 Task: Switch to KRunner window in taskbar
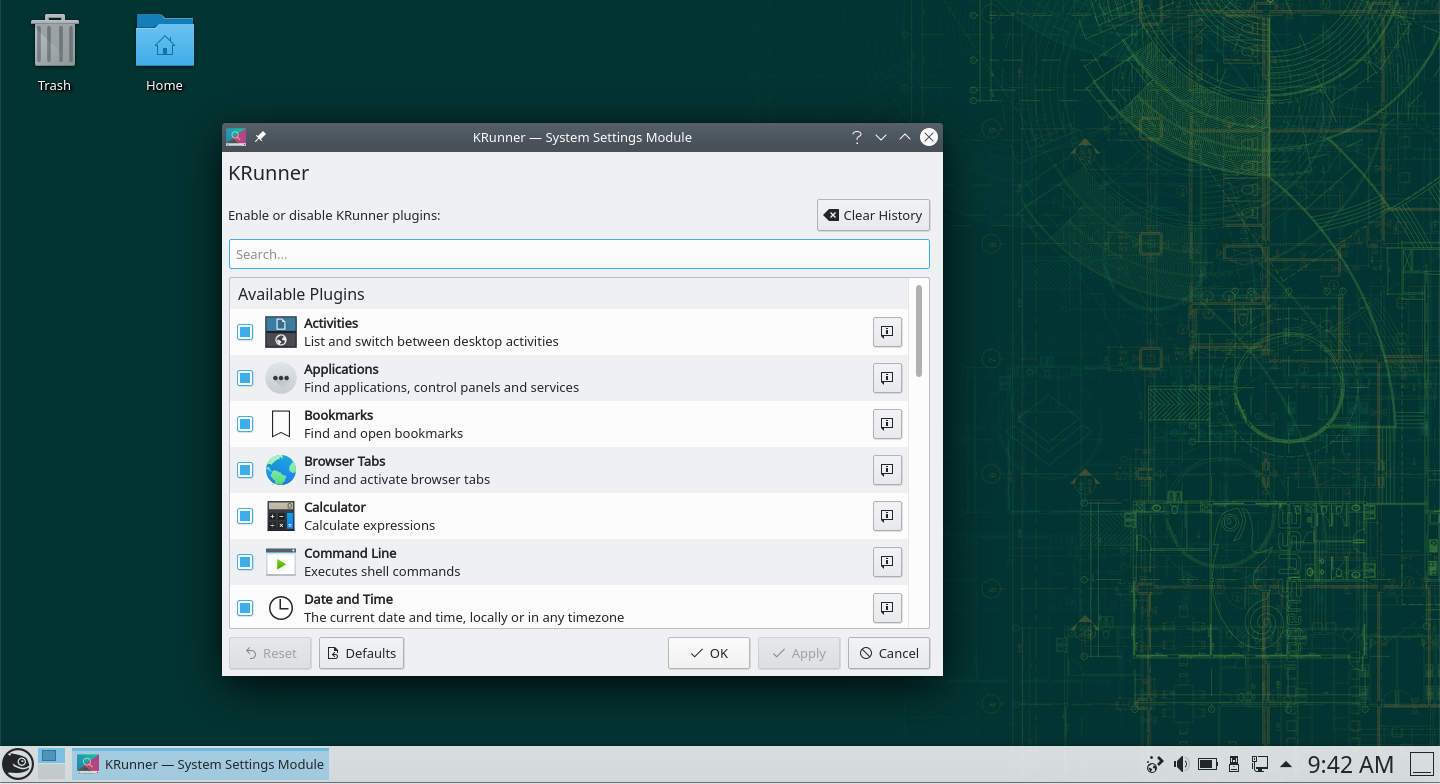click(x=201, y=765)
